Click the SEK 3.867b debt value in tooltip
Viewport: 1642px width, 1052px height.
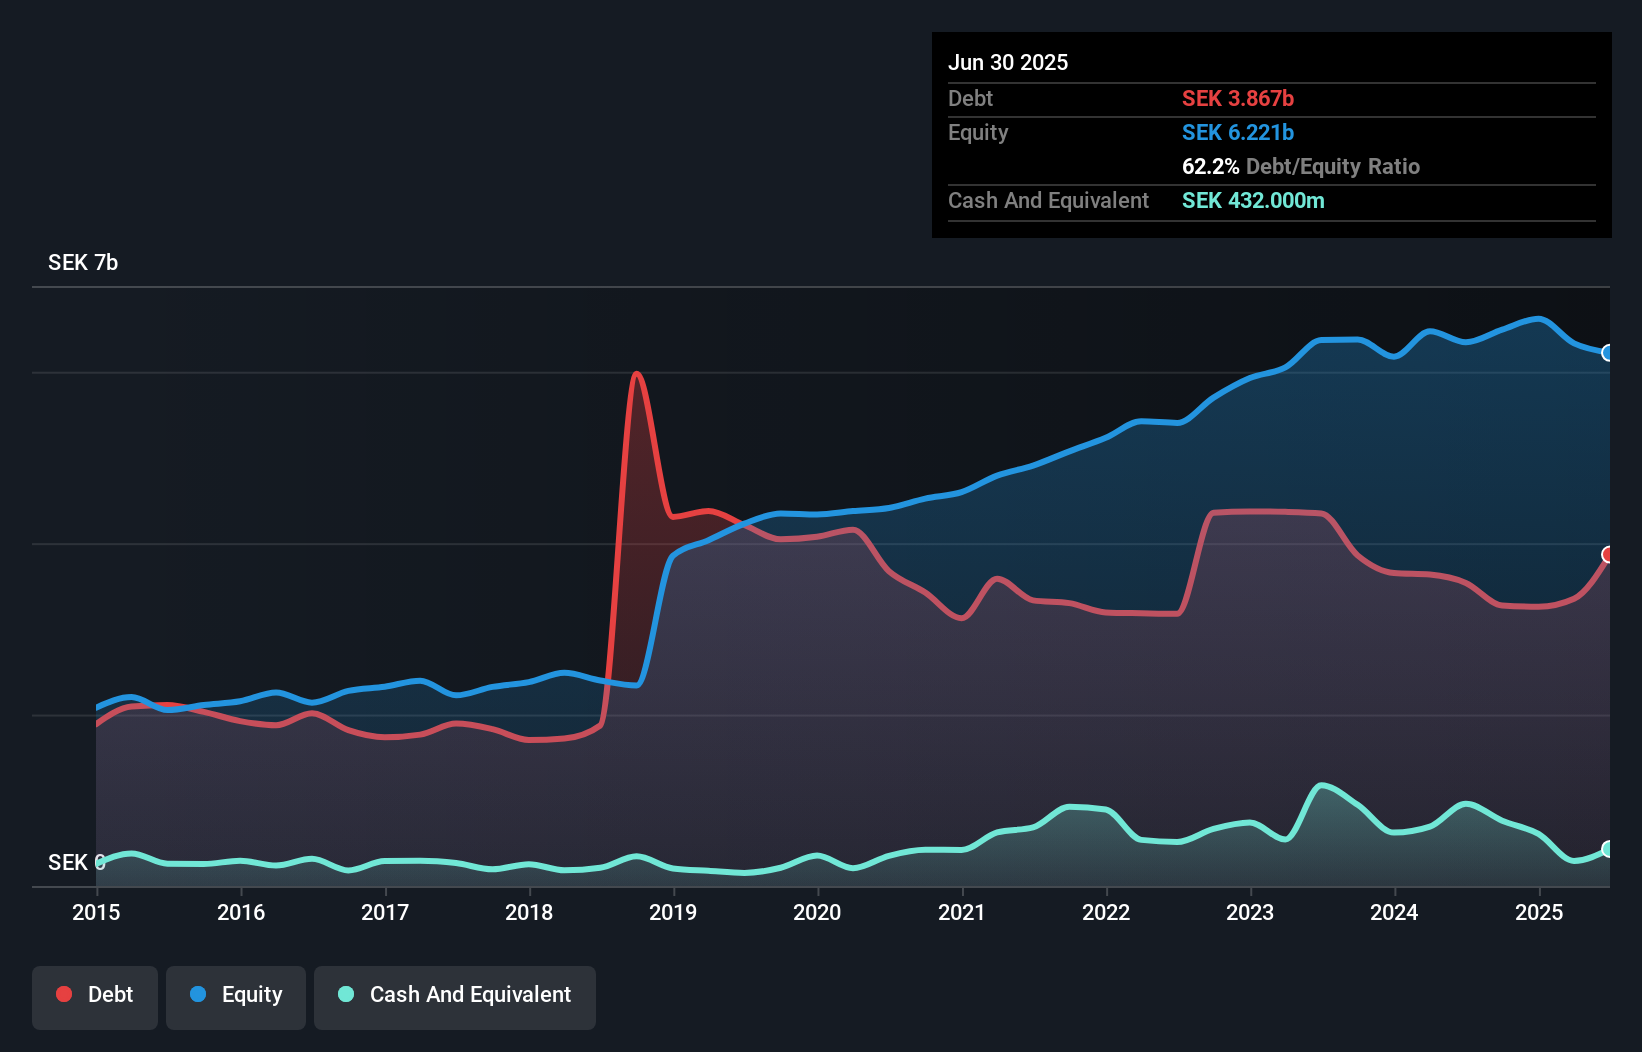tap(1238, 98)
